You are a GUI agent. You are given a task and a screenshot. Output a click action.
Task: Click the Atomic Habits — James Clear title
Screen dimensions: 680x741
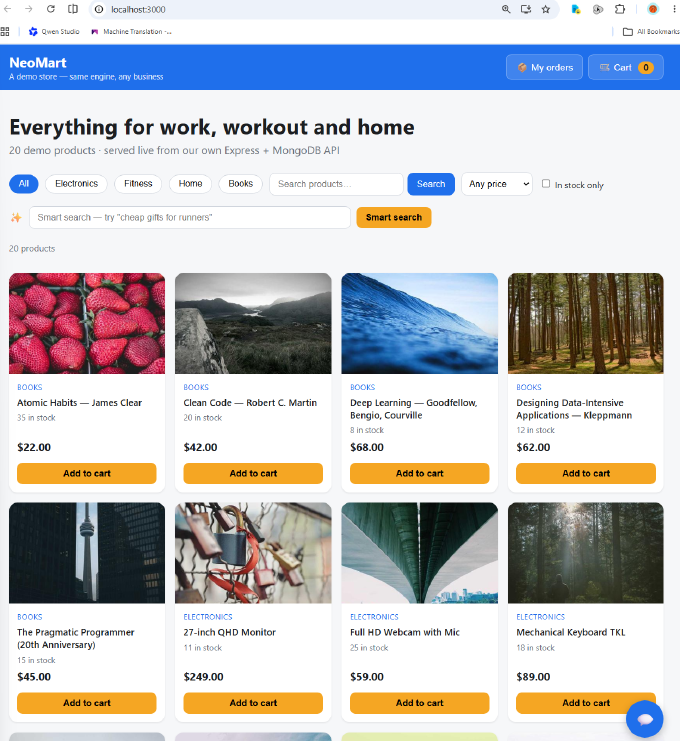(x=79, y=403)
